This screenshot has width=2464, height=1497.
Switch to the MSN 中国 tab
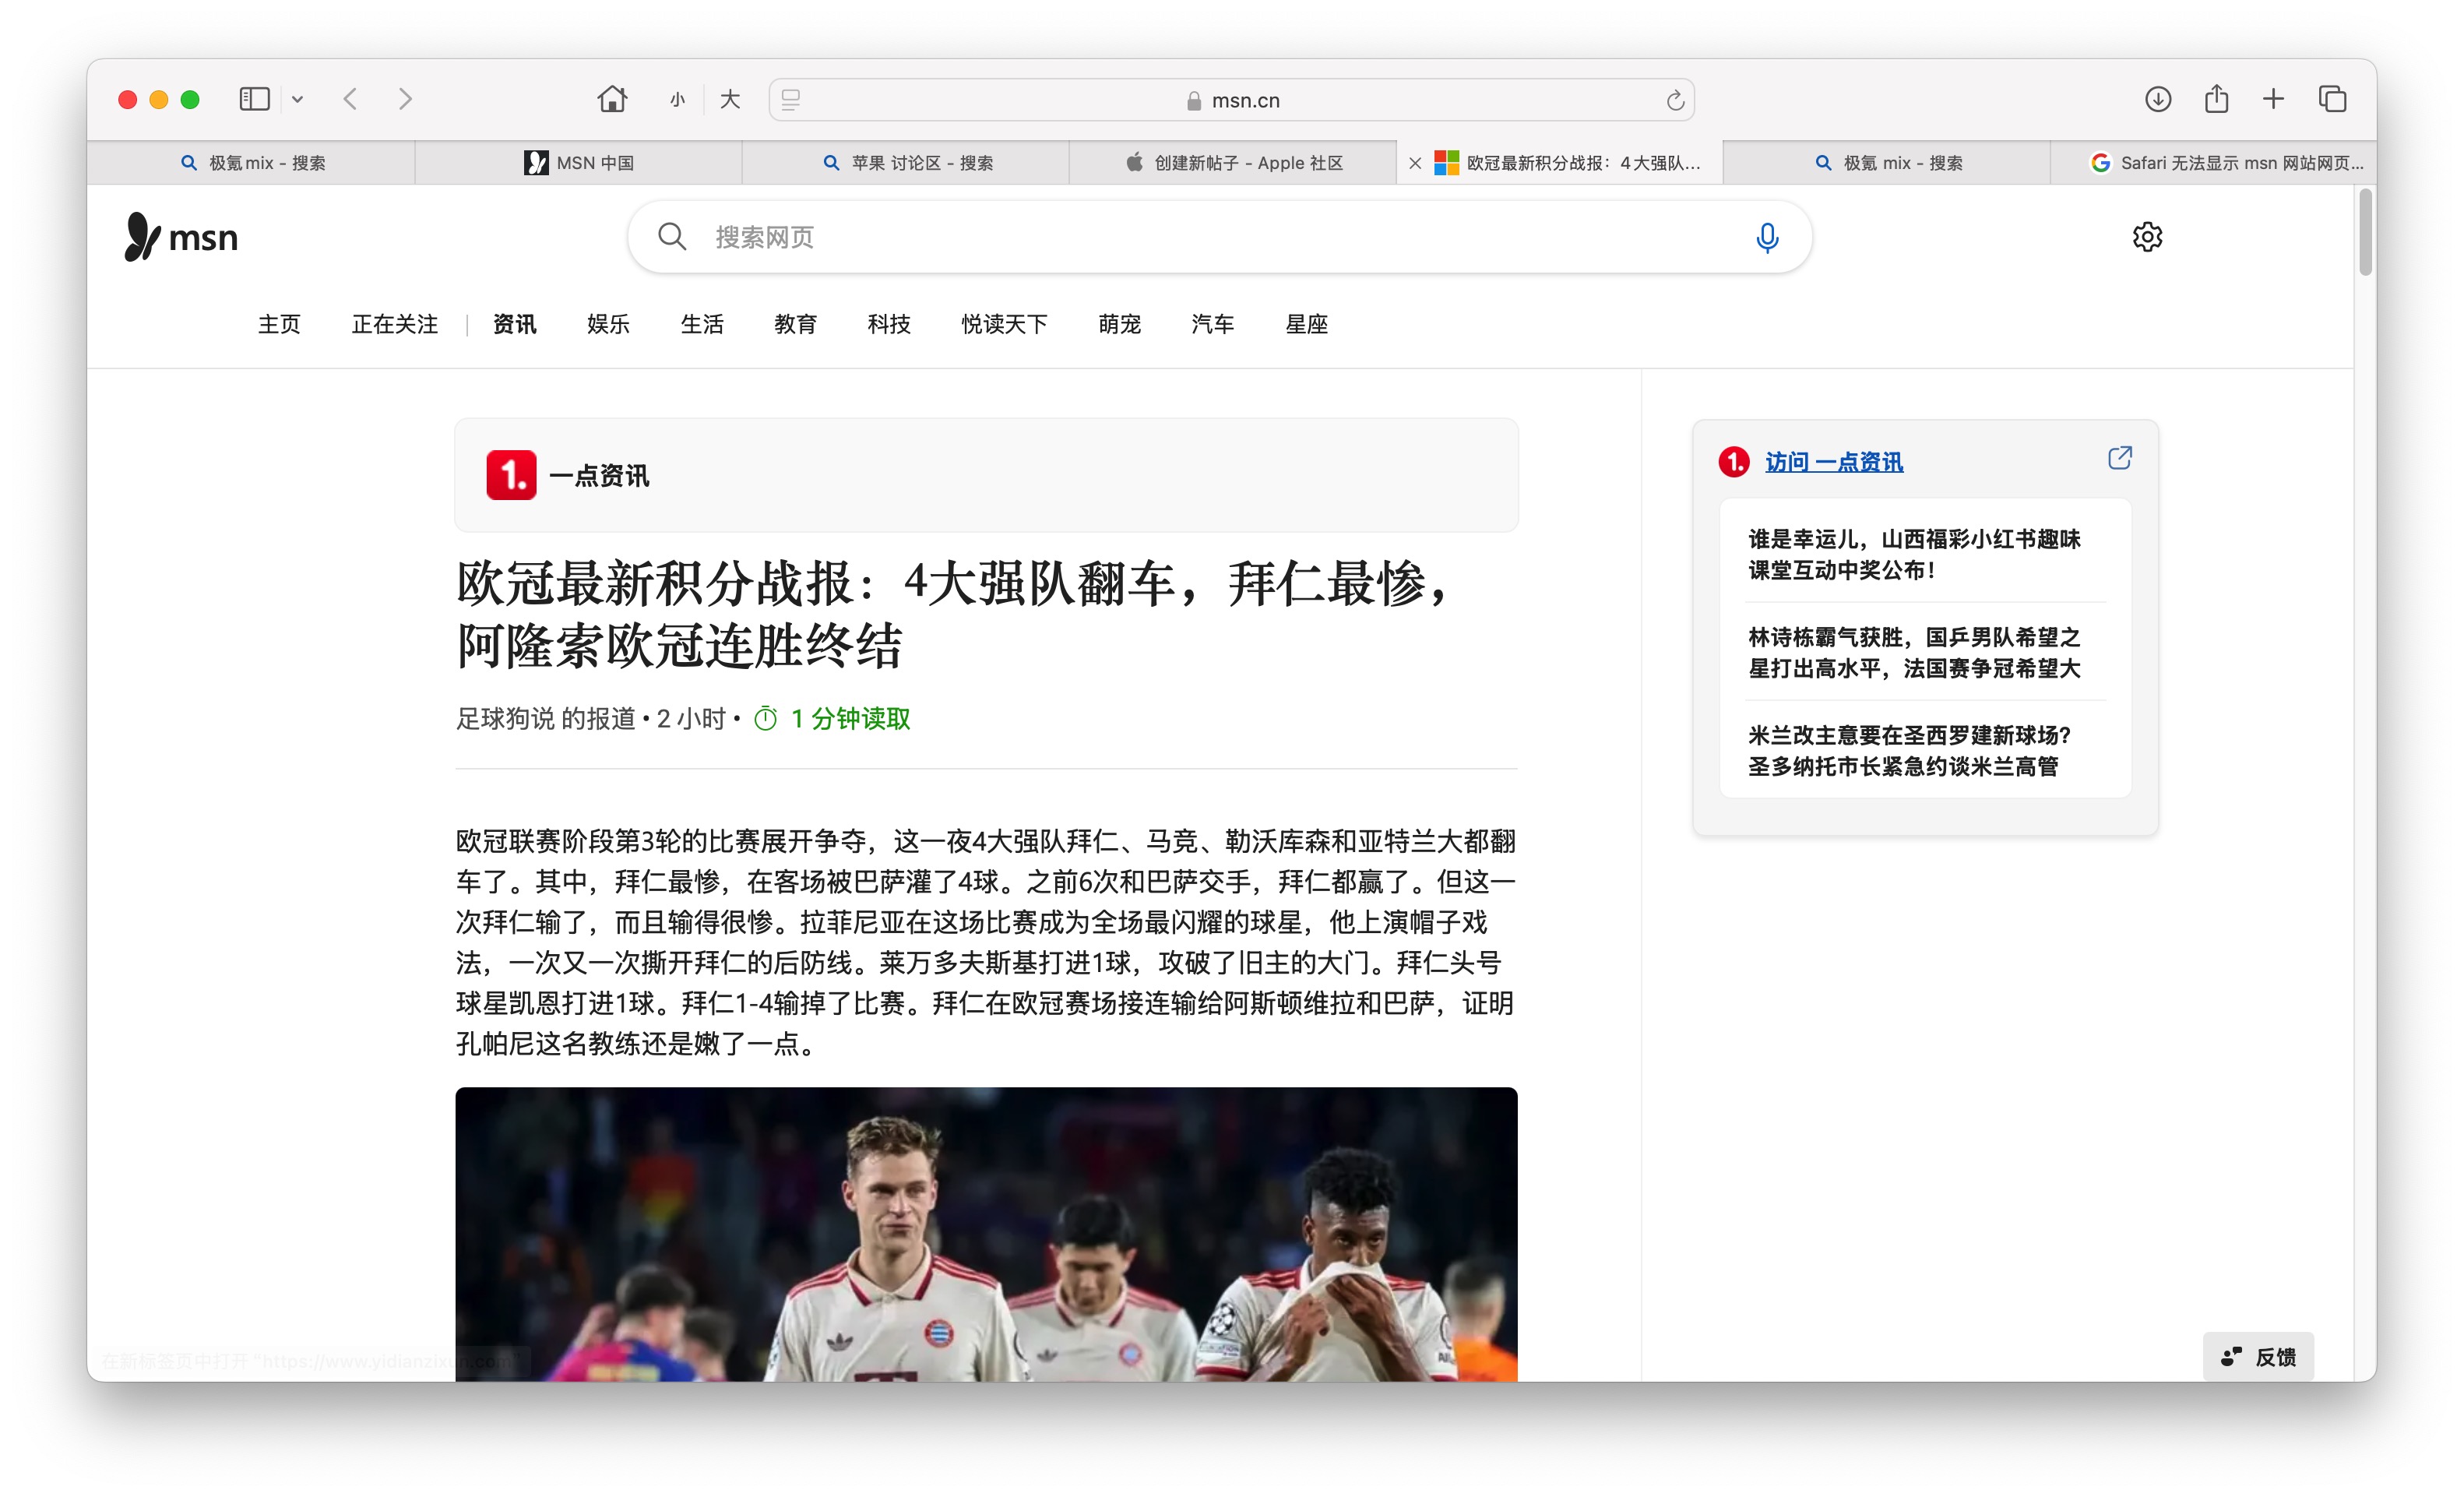tap(578, 163)
